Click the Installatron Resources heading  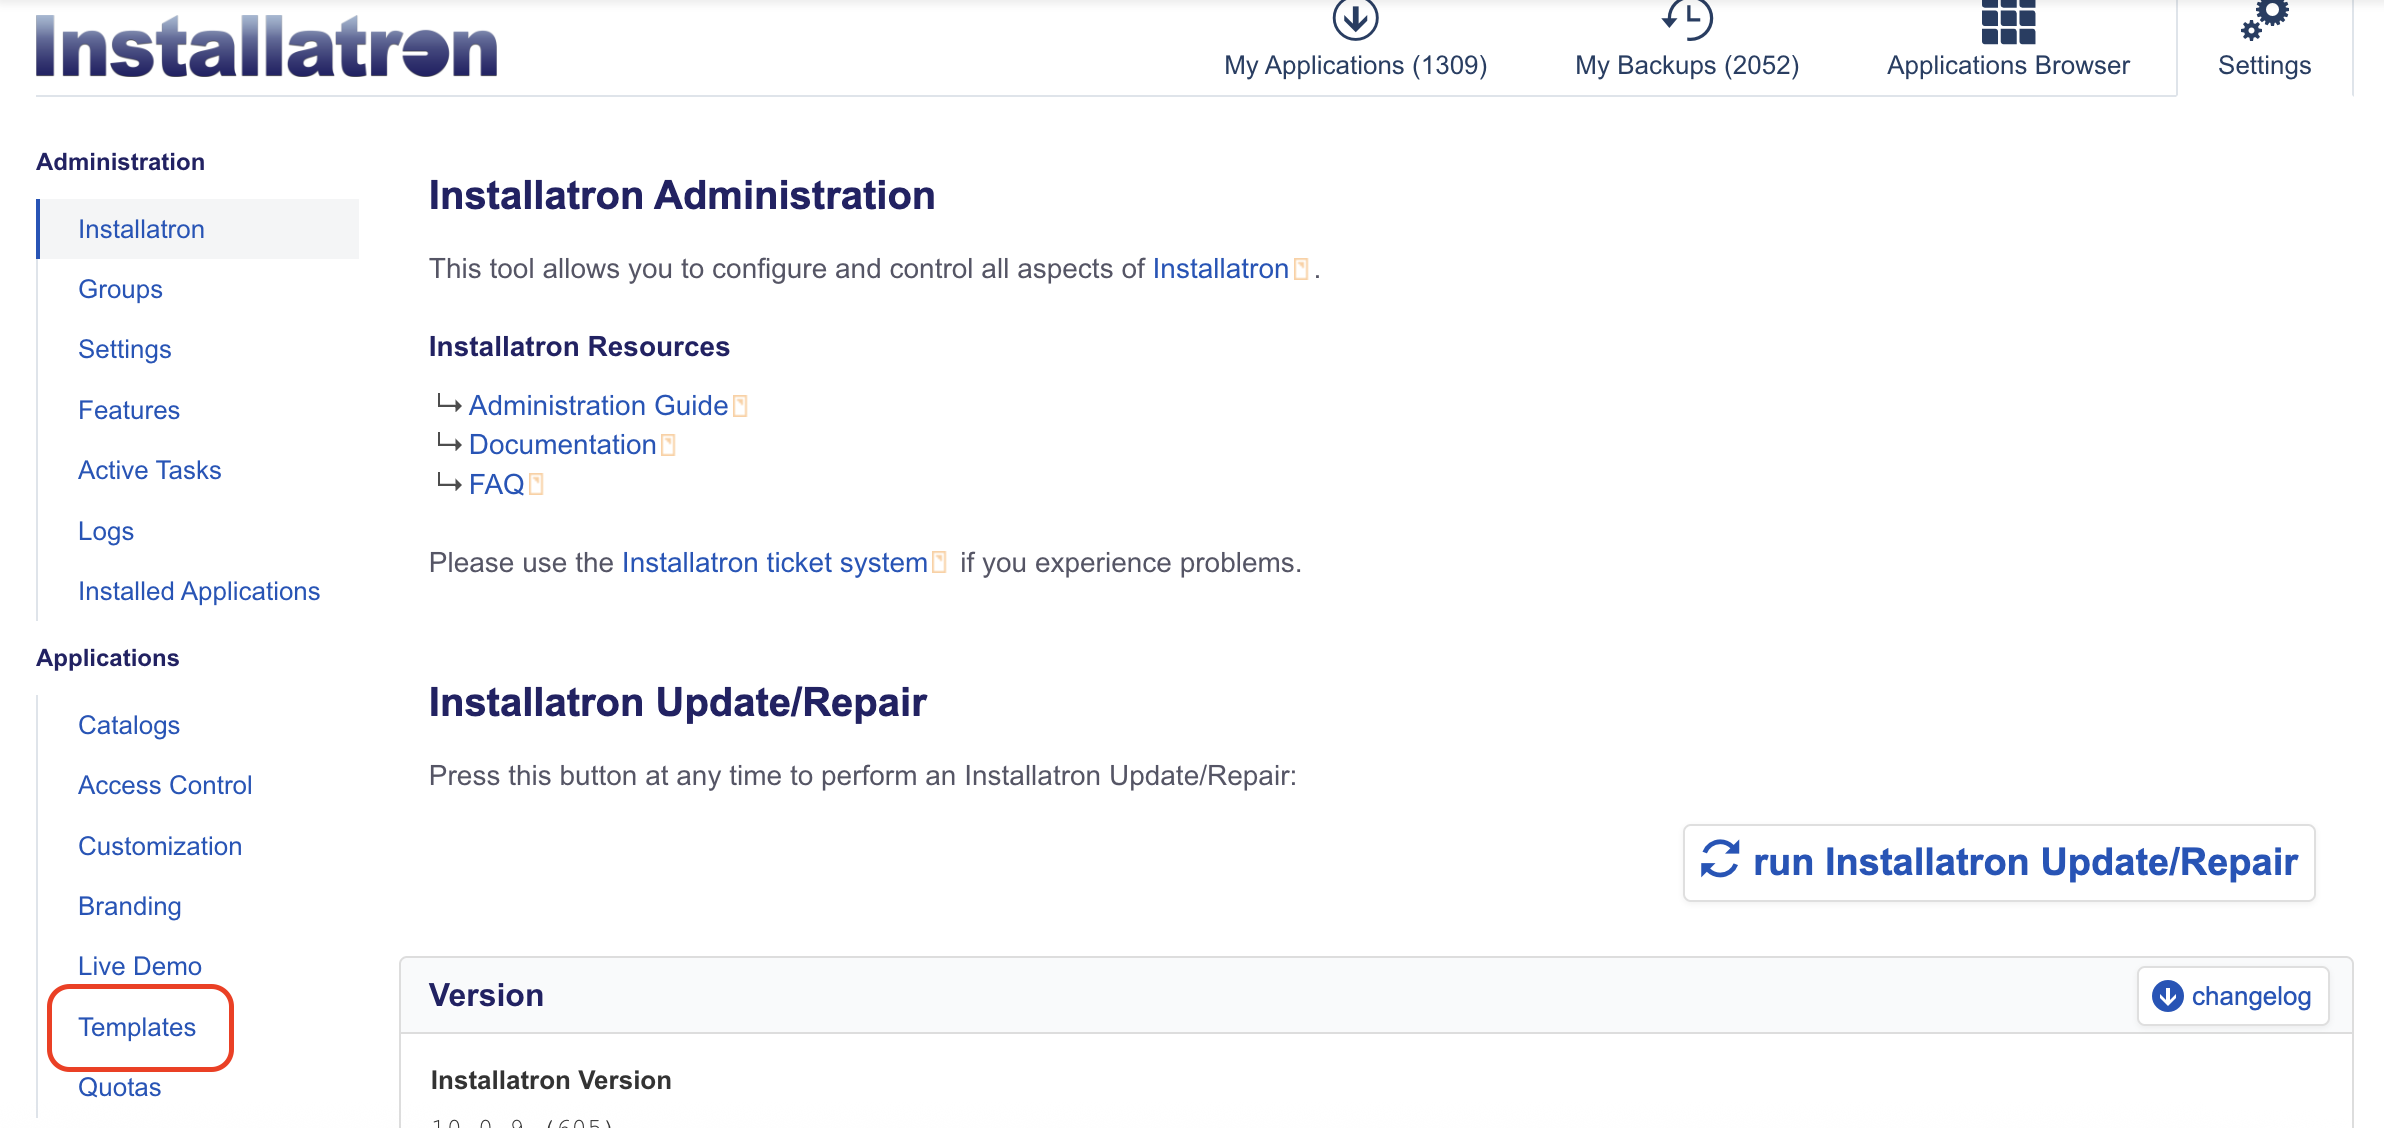(579, 346)
